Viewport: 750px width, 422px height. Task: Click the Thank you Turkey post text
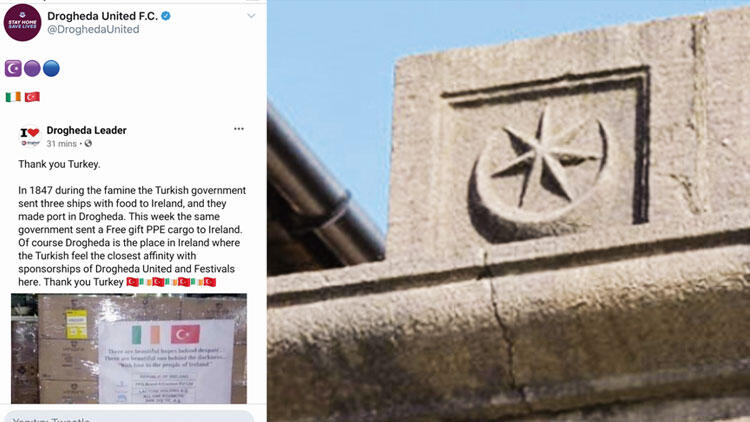(x=59, y=164)
